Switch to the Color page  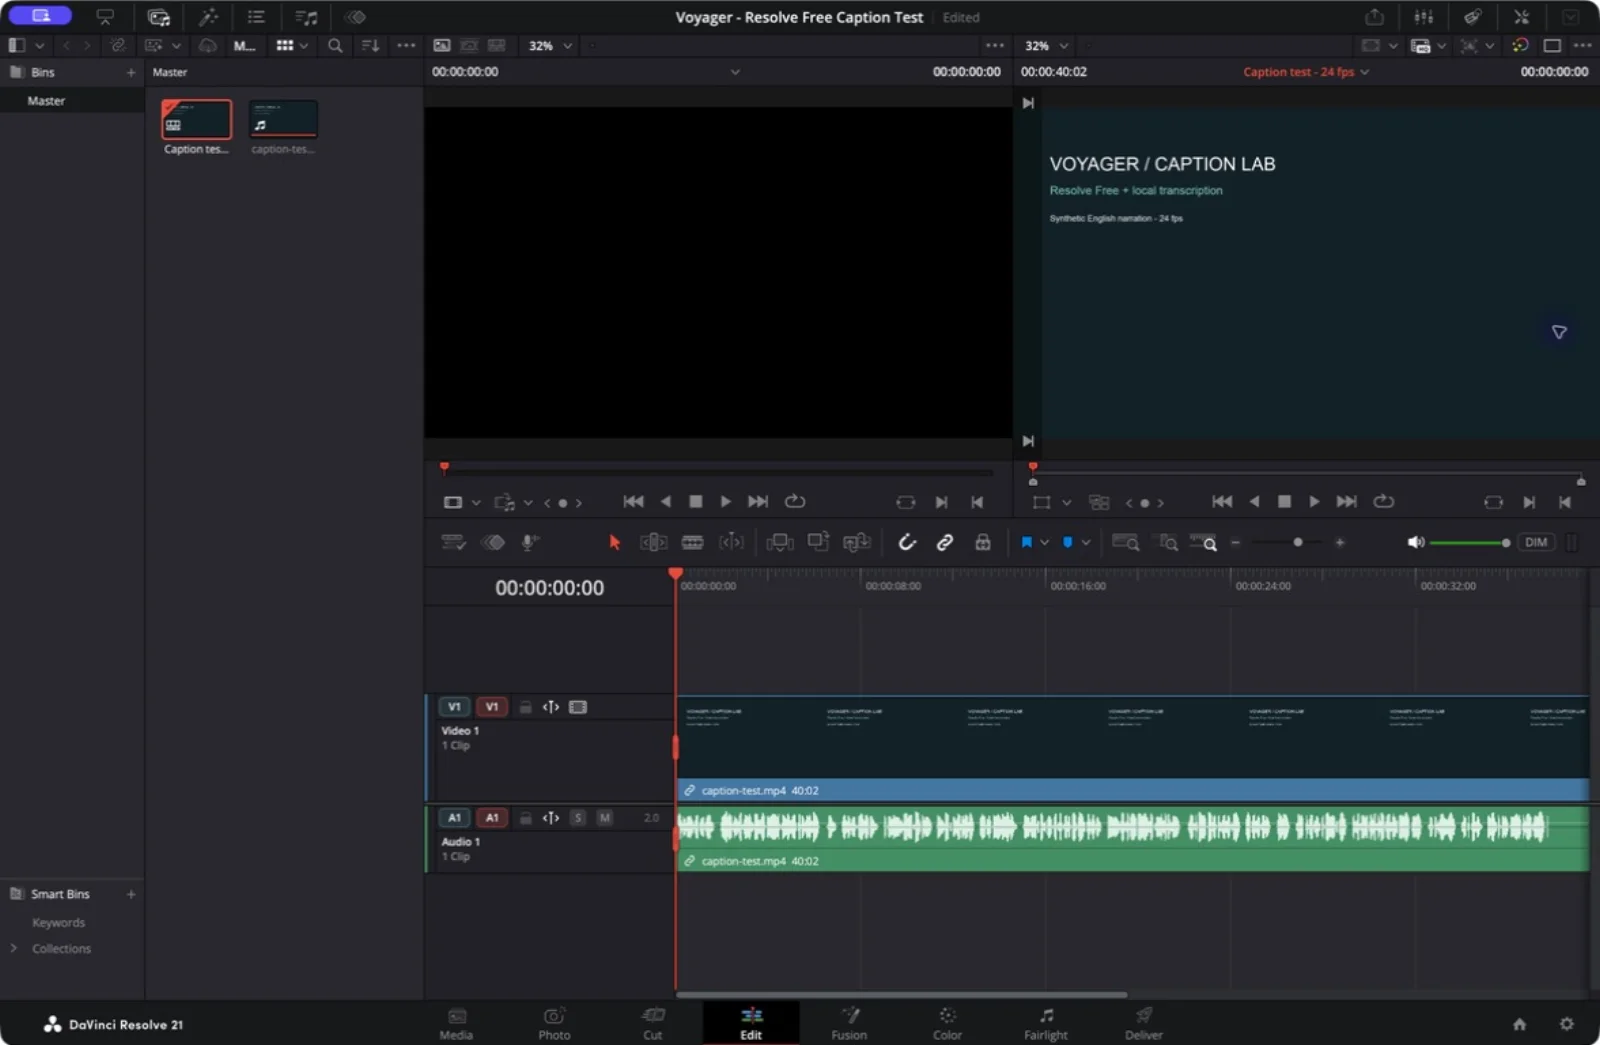[947, 1023]
